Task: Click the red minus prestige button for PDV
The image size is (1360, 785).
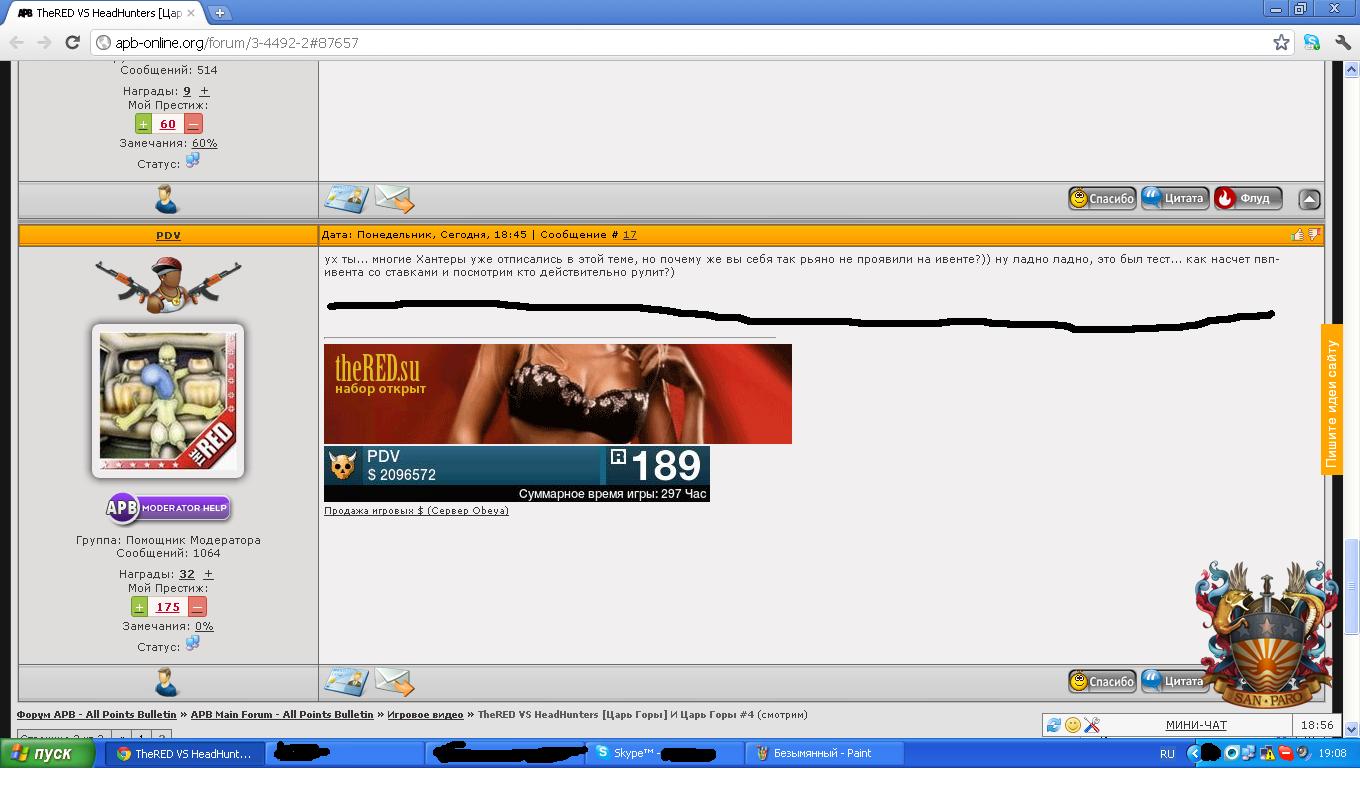Action: tap(197, 607)
